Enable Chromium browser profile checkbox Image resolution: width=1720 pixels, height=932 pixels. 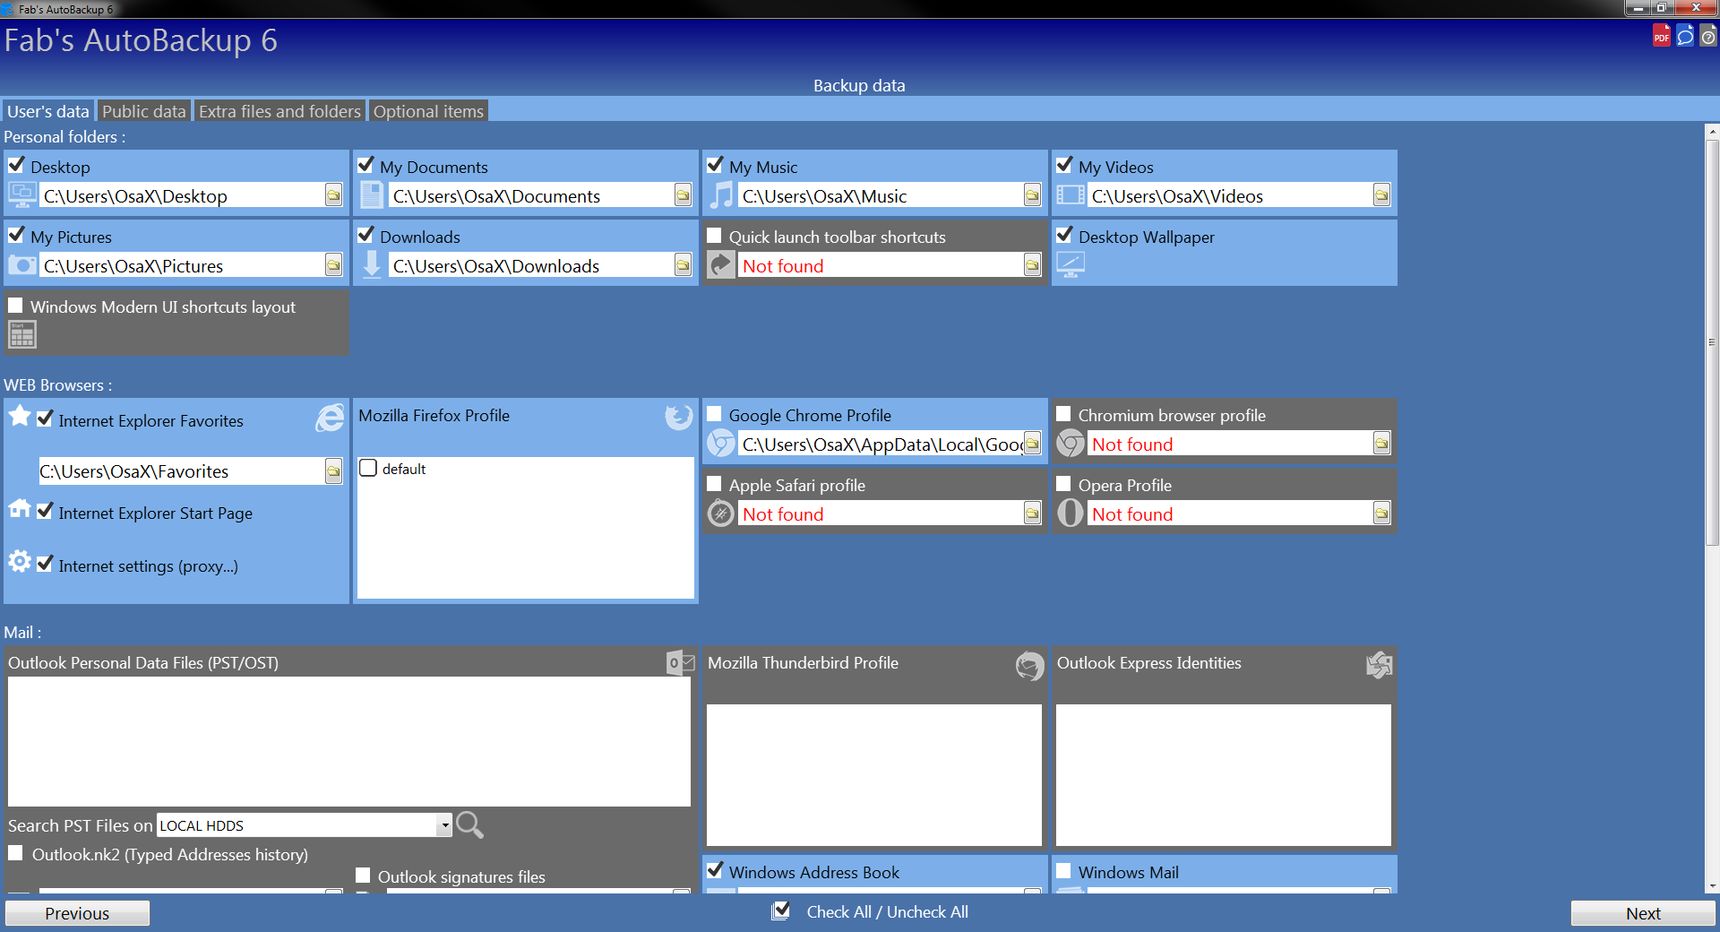(x=1063, y=414)
